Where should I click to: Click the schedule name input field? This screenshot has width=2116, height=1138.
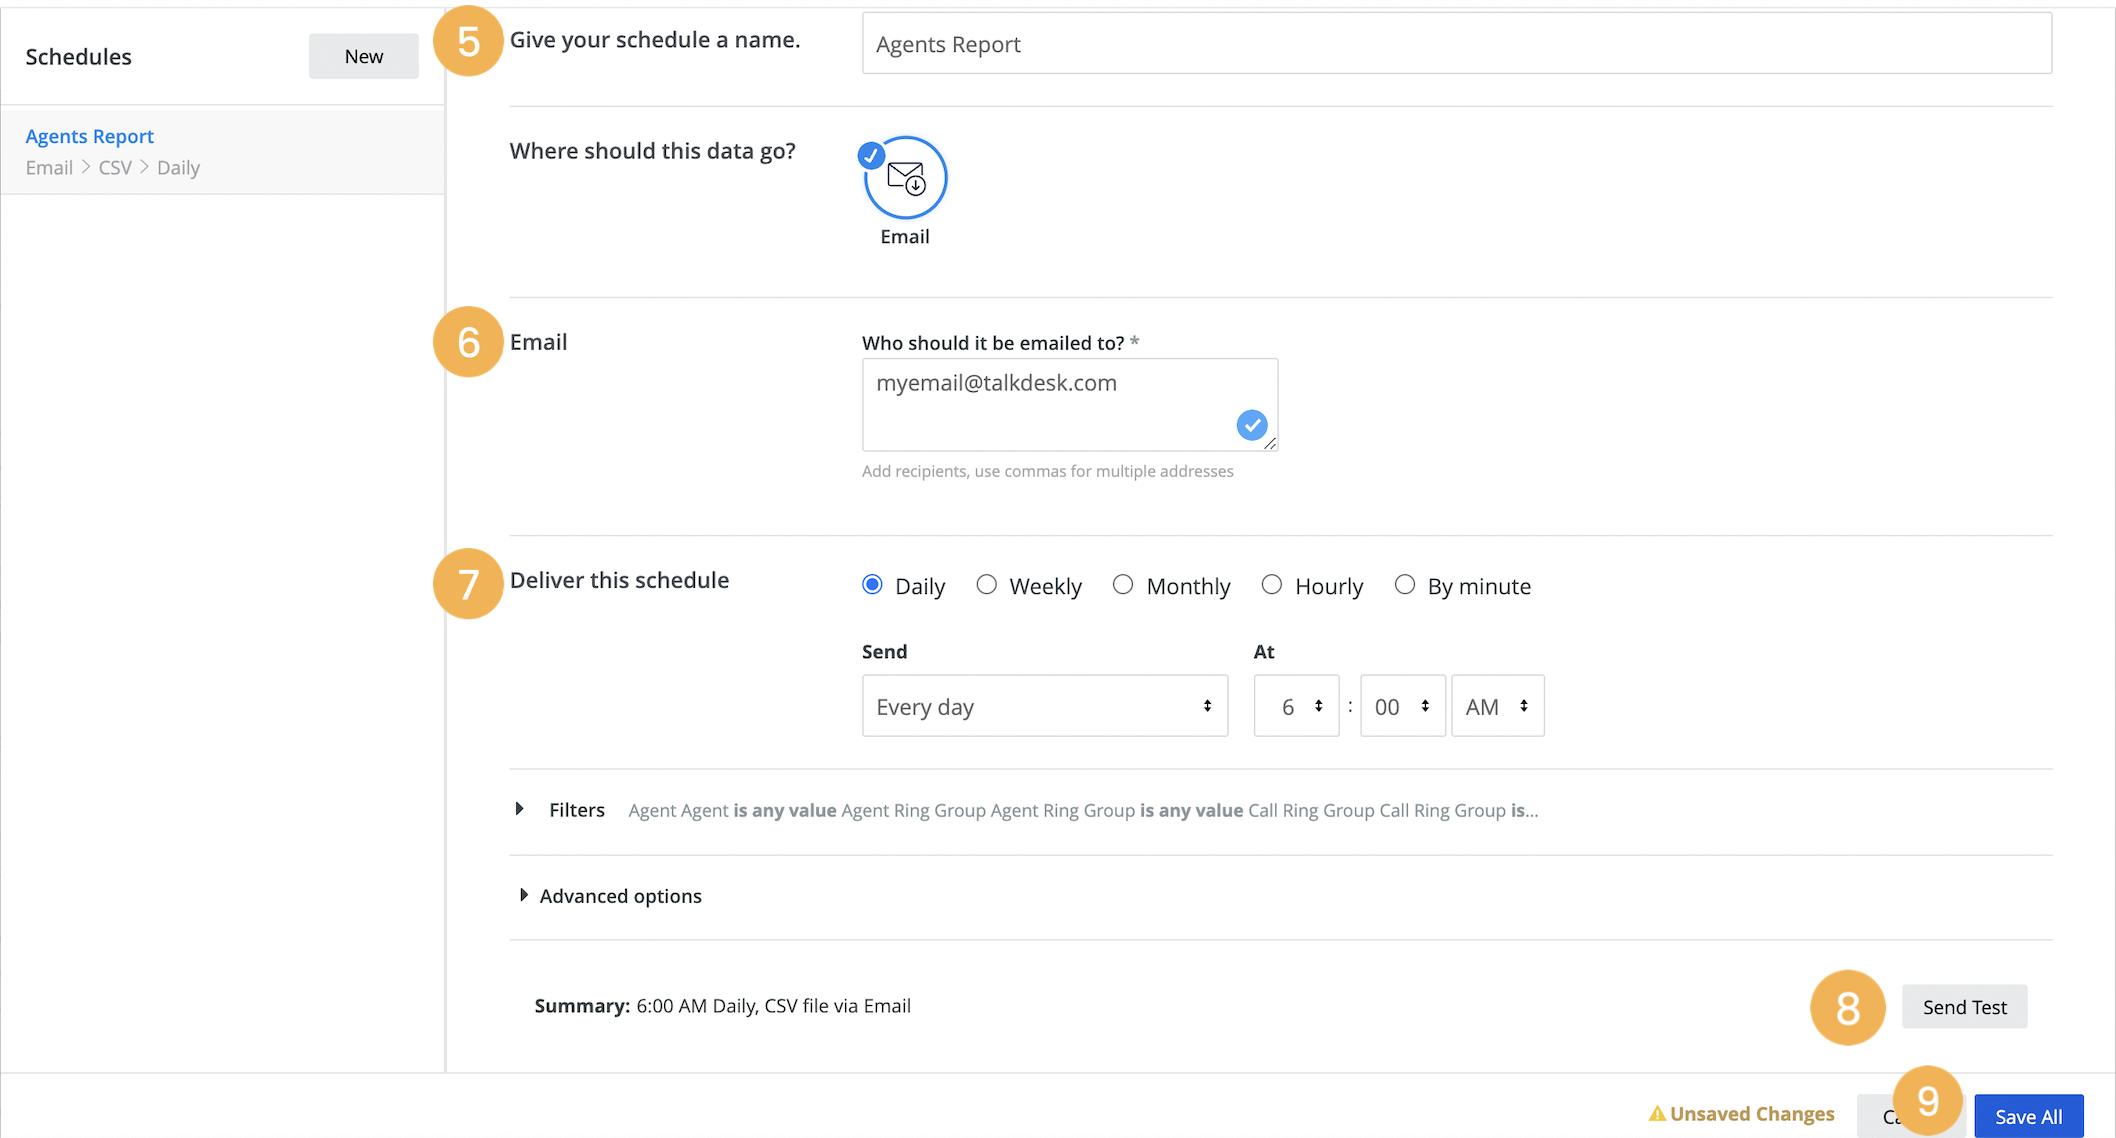coord(1457,44)
